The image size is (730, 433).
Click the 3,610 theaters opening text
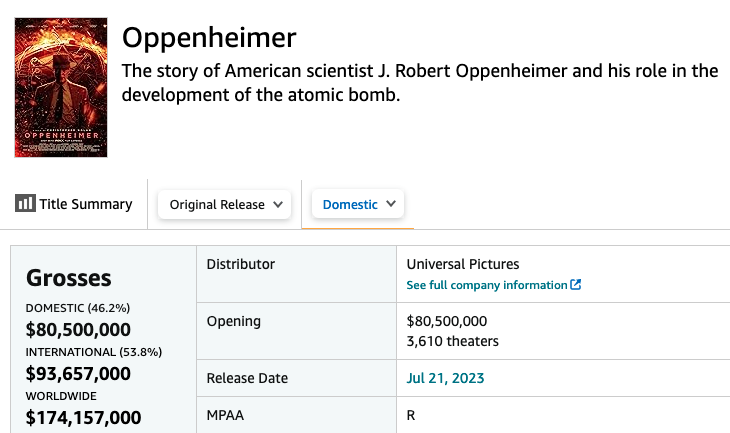click(453, 341)
